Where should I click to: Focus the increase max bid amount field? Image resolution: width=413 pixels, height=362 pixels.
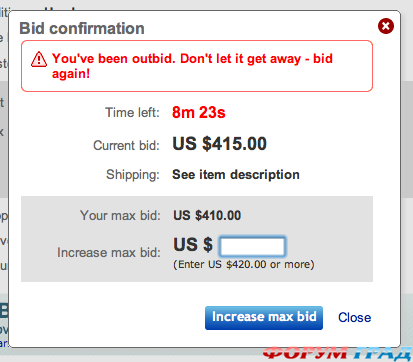(252, 246)
